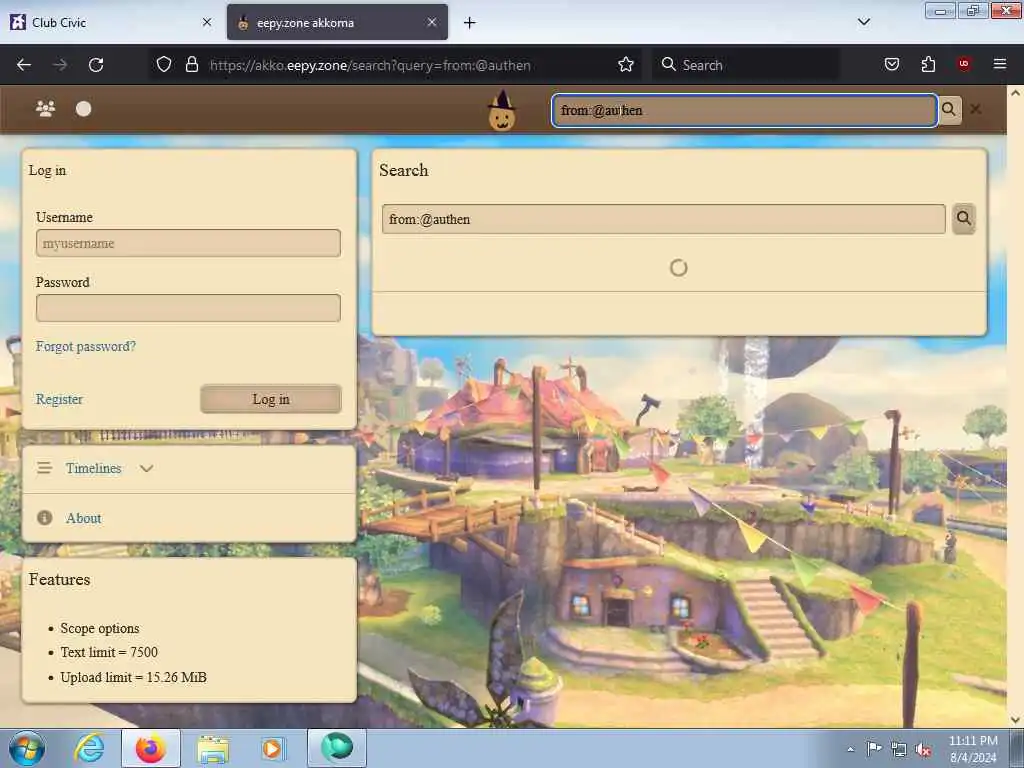Image resolution: width=1024 pixels, height=768 pixels.
Task: Close the Club Civic tab
Action: pyautogui.click(x=206, y=22)
